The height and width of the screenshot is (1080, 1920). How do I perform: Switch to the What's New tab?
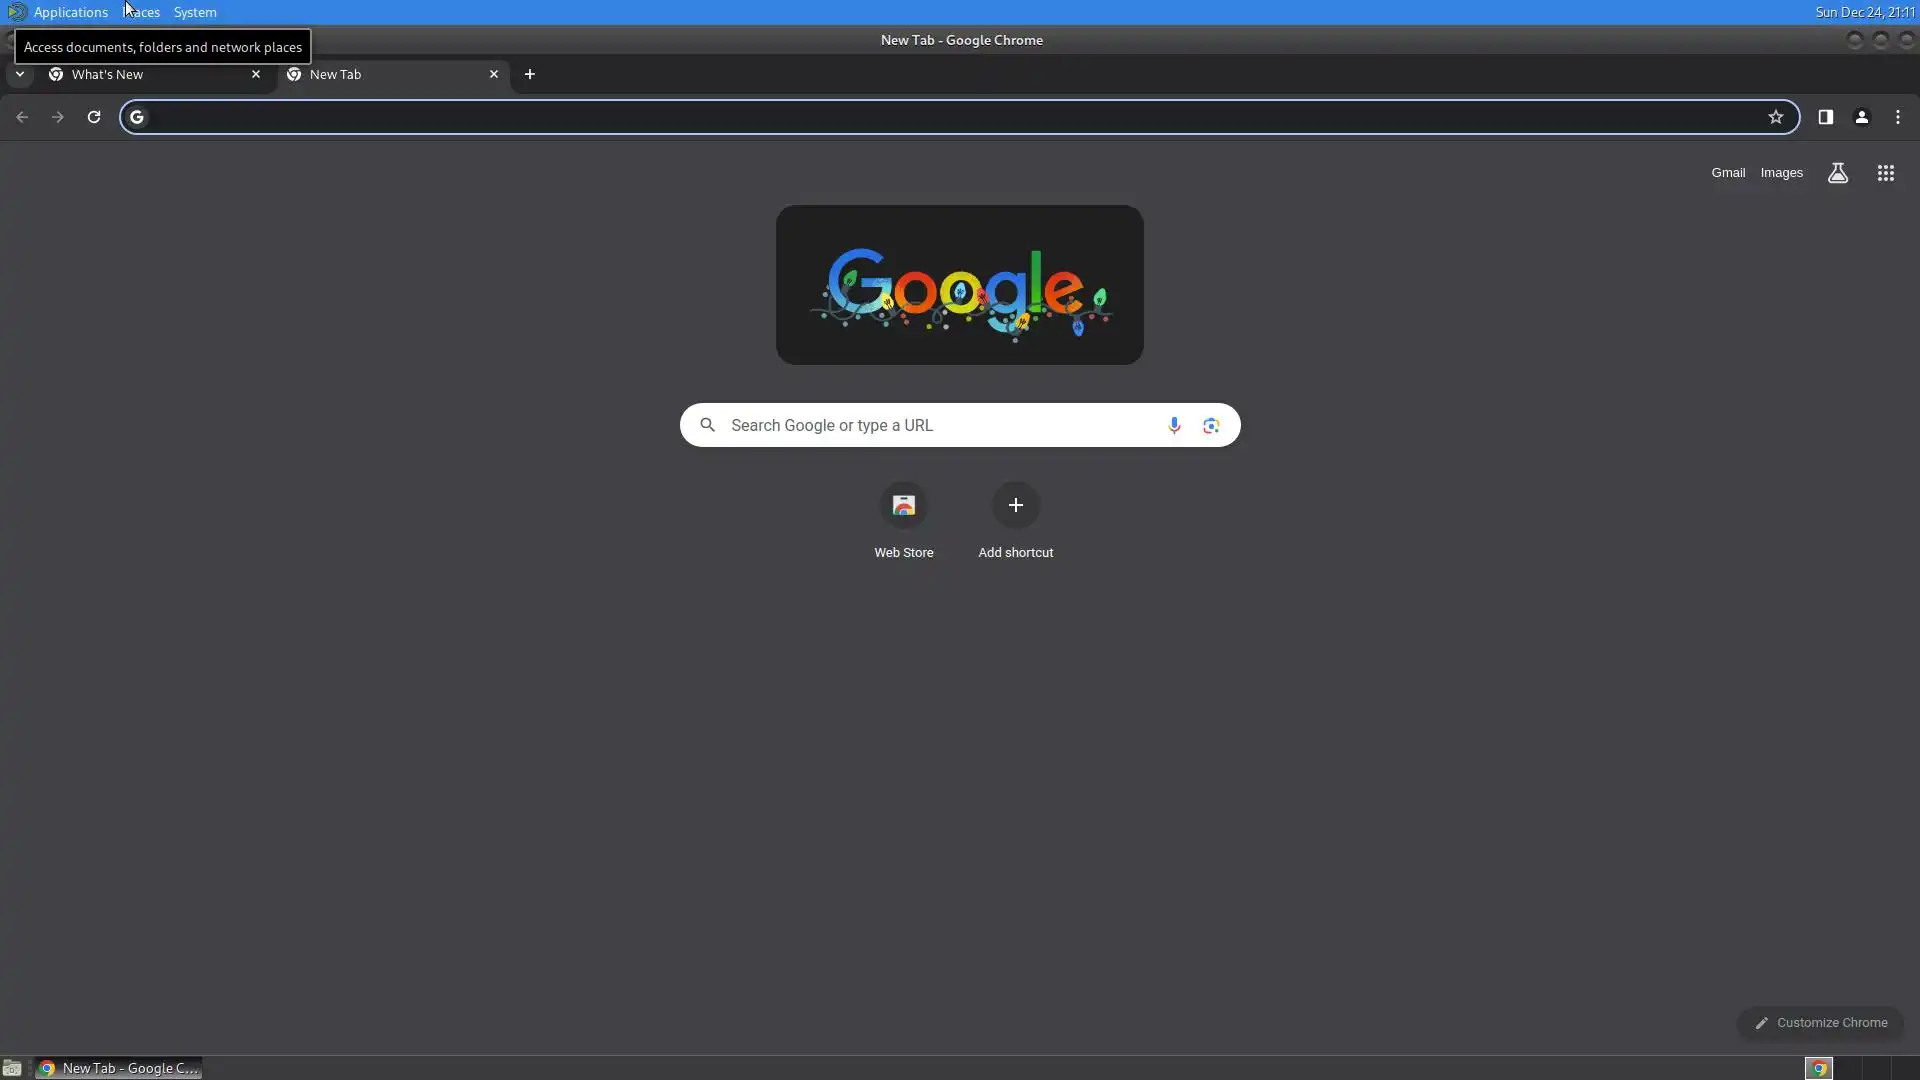point(150,74)
